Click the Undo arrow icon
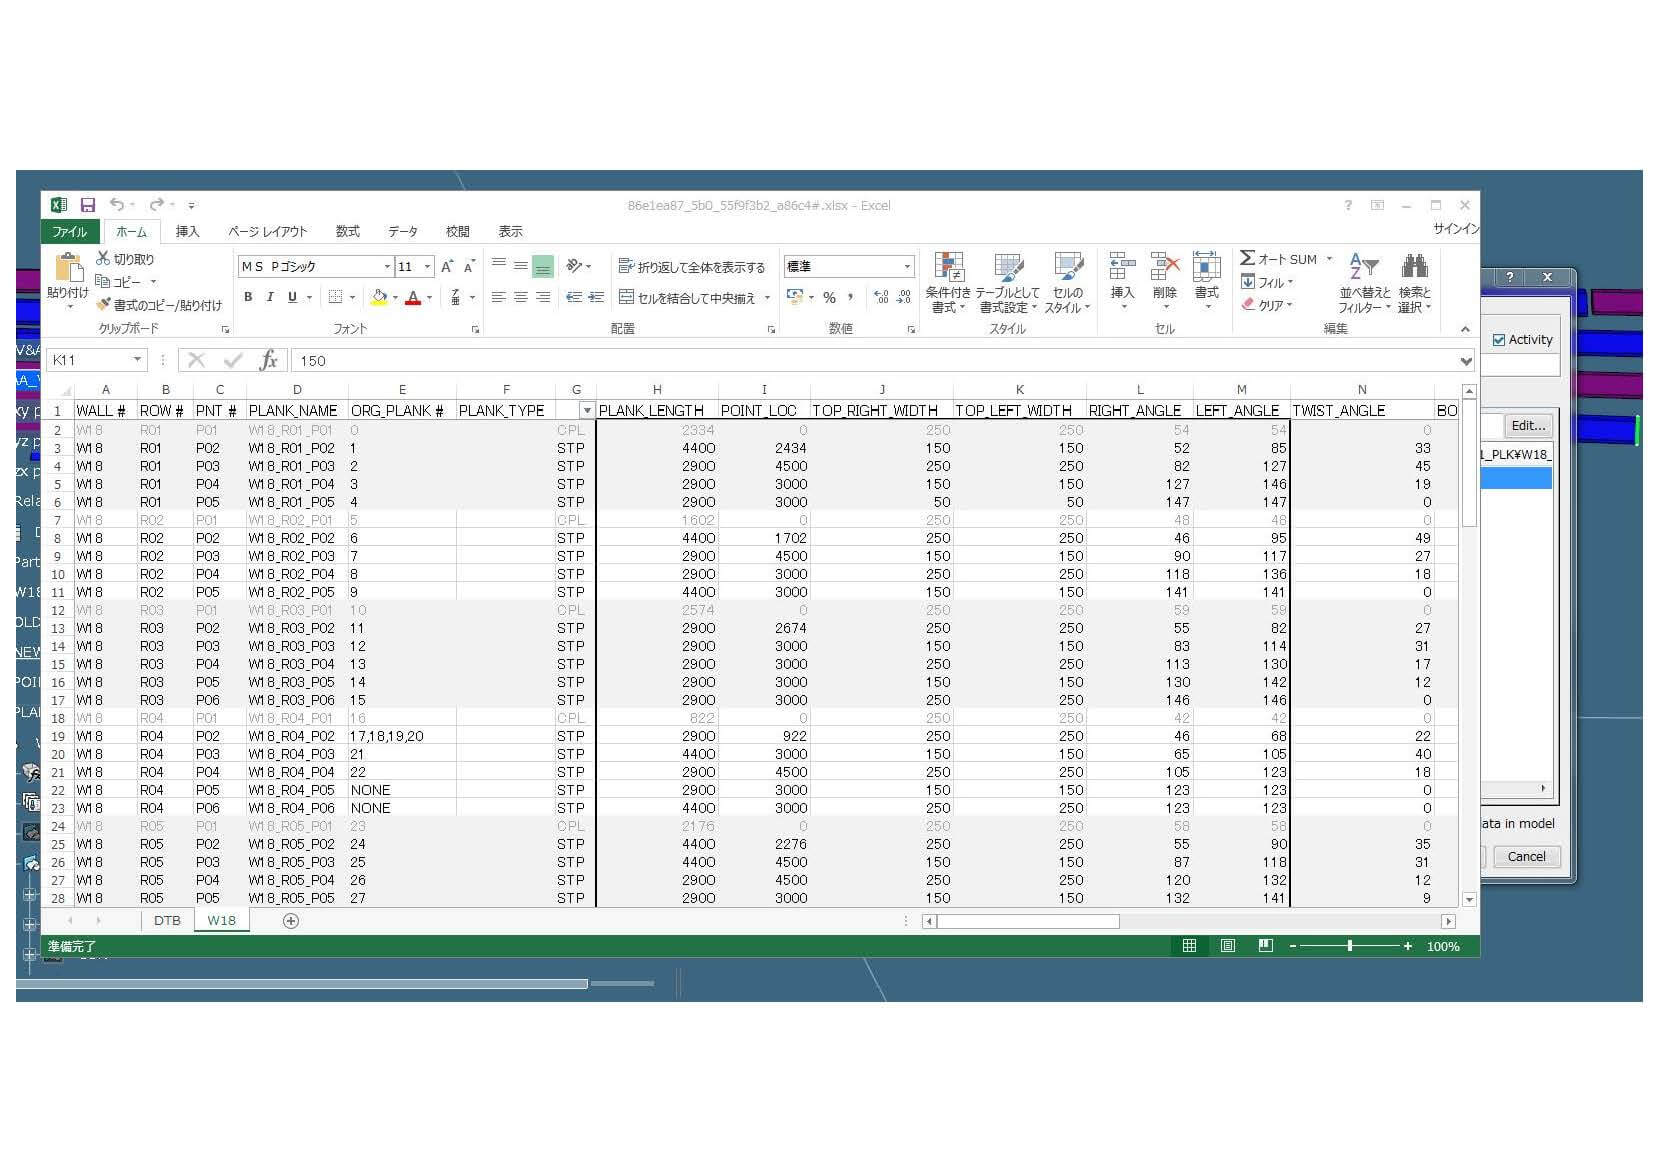 [x=117, y=205]
